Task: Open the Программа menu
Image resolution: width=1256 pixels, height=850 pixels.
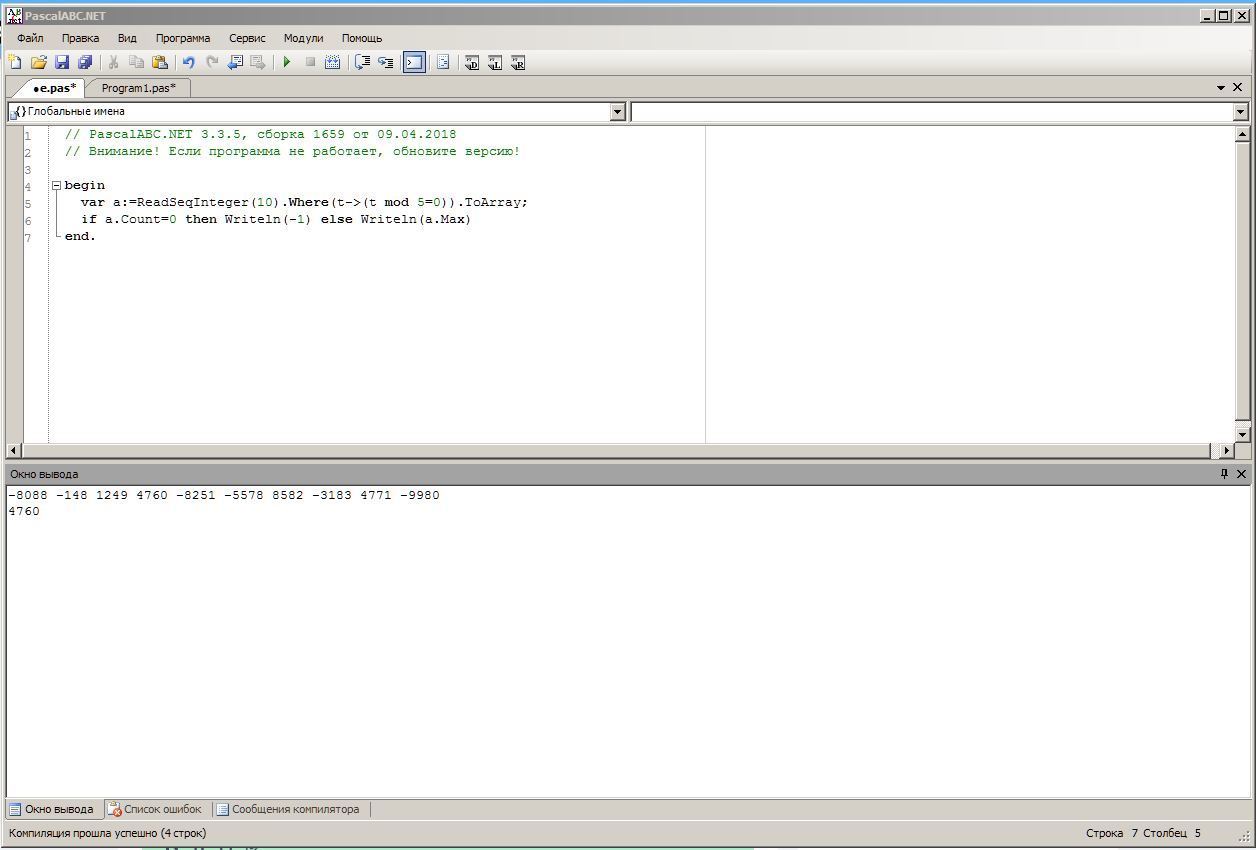Action: [183, 38]
